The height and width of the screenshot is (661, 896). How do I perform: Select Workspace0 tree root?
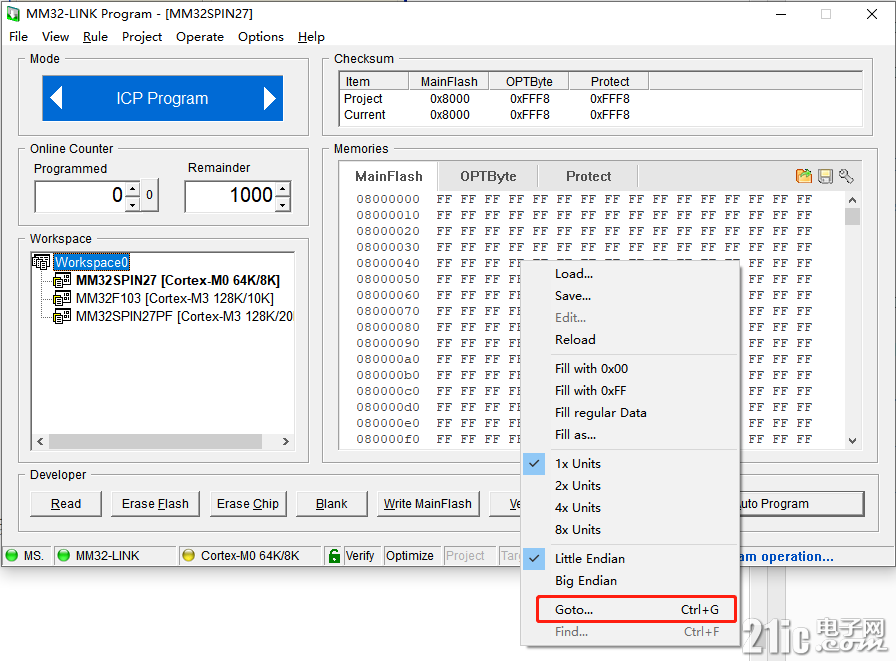coord(91,262)
